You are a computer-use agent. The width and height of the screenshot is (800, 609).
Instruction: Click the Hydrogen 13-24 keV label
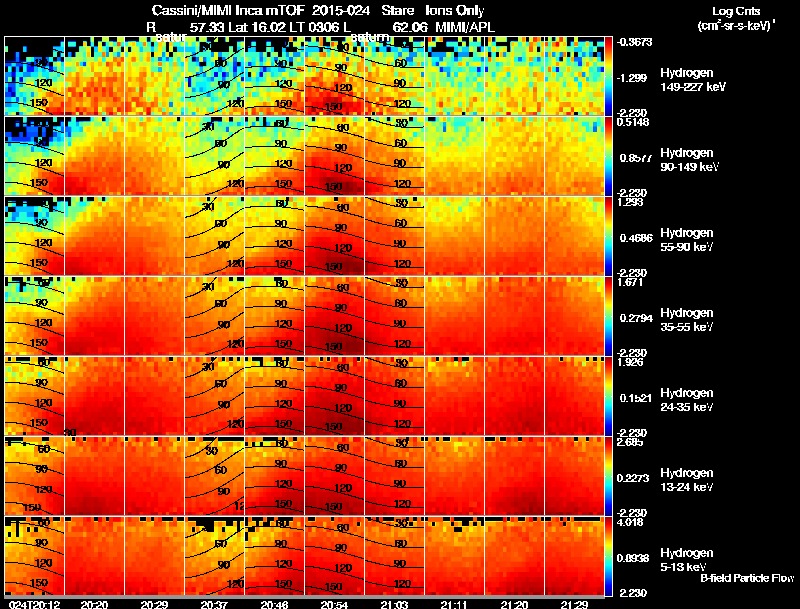pos(687,480)
